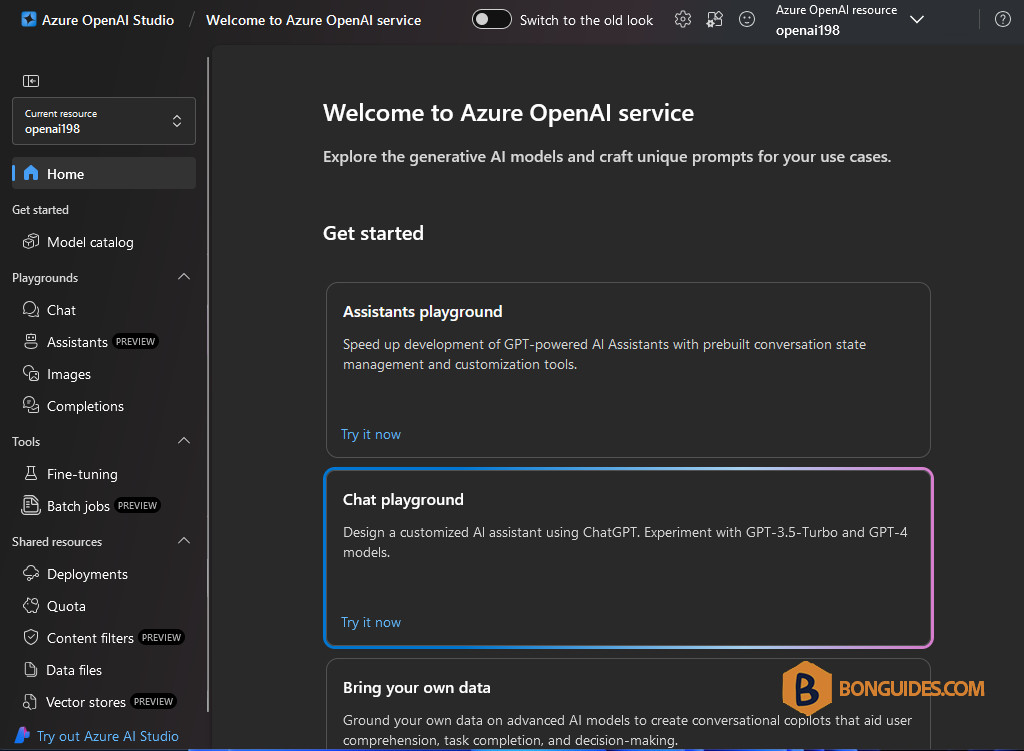Click the Azure OpenAI Studio logo icon

(x=28, y=20)
